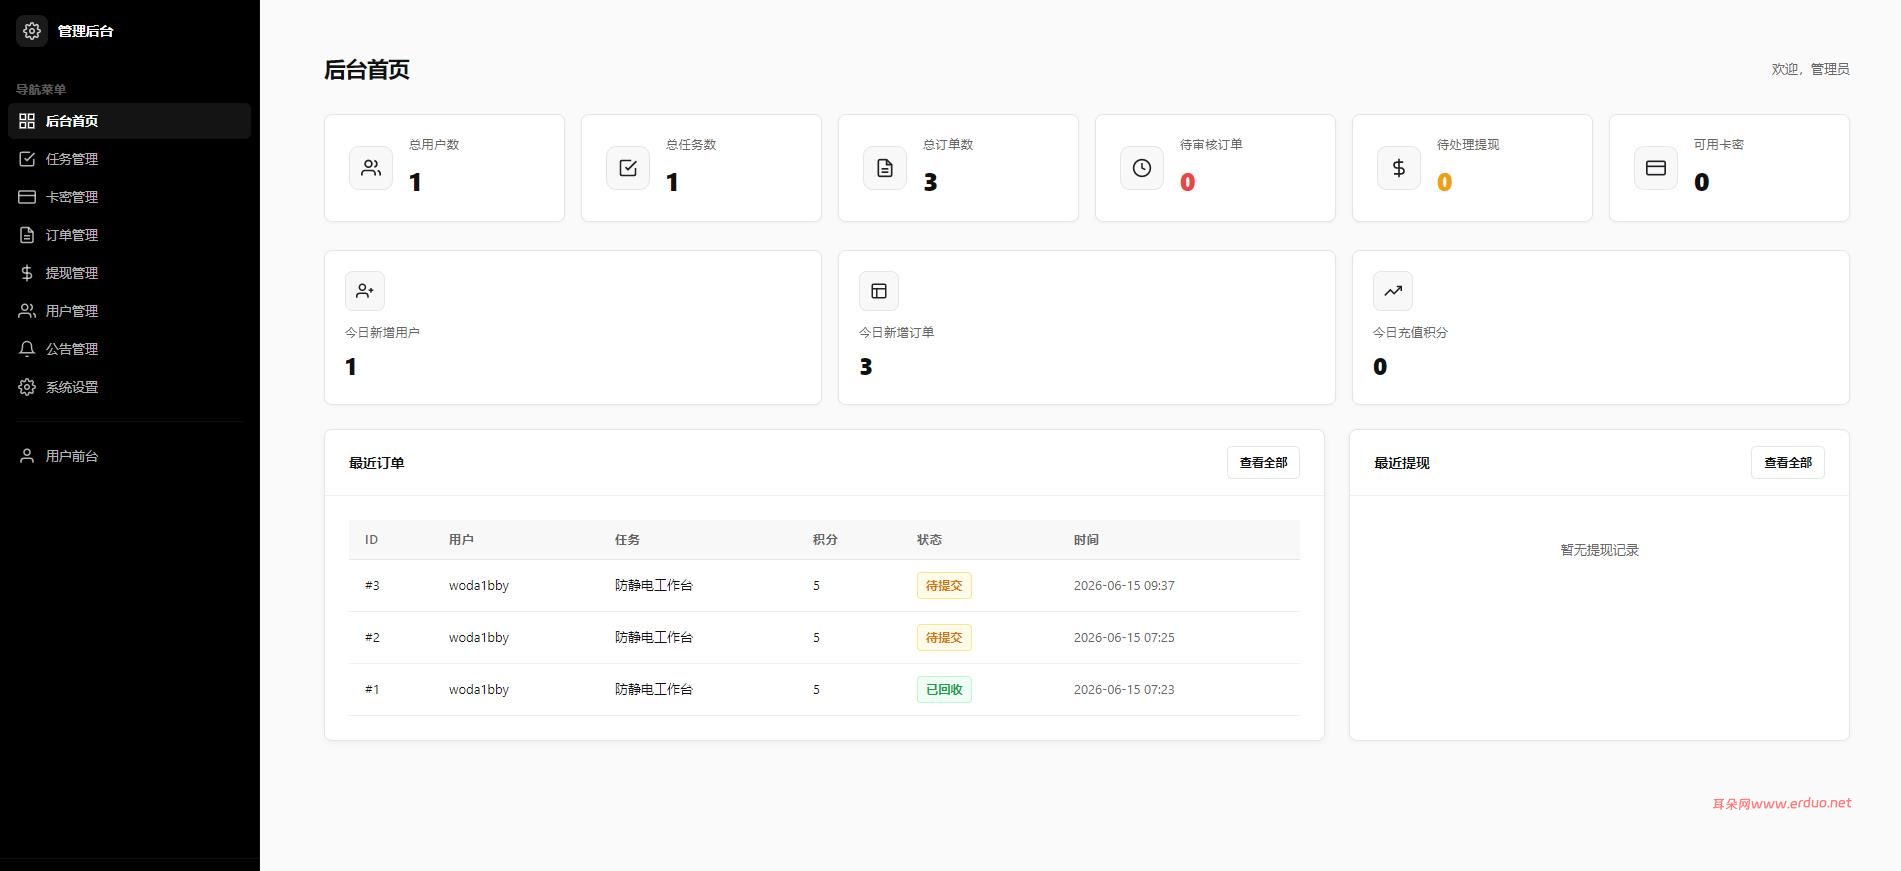Click the layout icon on 今日新增订单 card
Viewport: 1901px width, 871px height.
coord(879,291)
